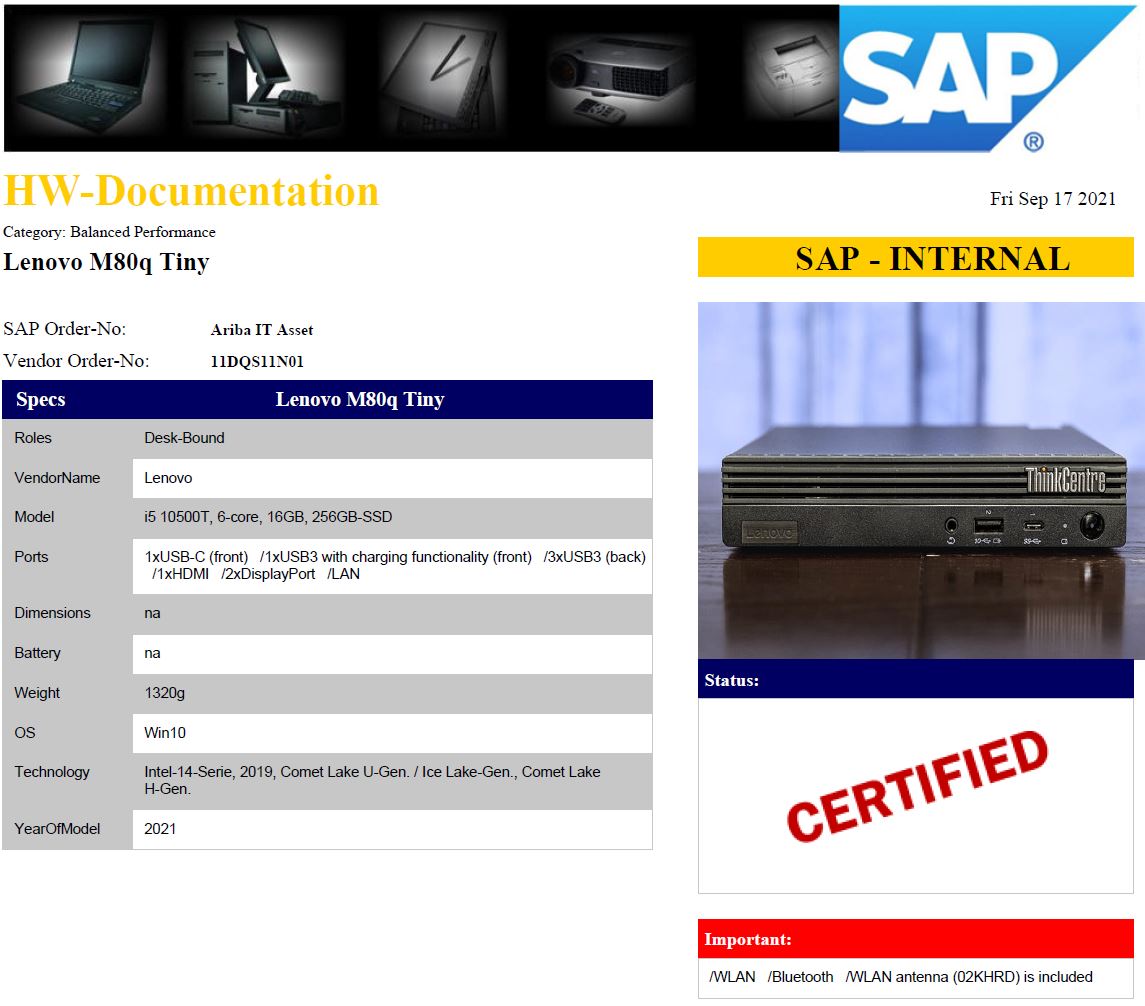The width and height of the screenshot is (1145, 1006).
Task: Click the desktop computer image in banner
Action: coord(264,77)
